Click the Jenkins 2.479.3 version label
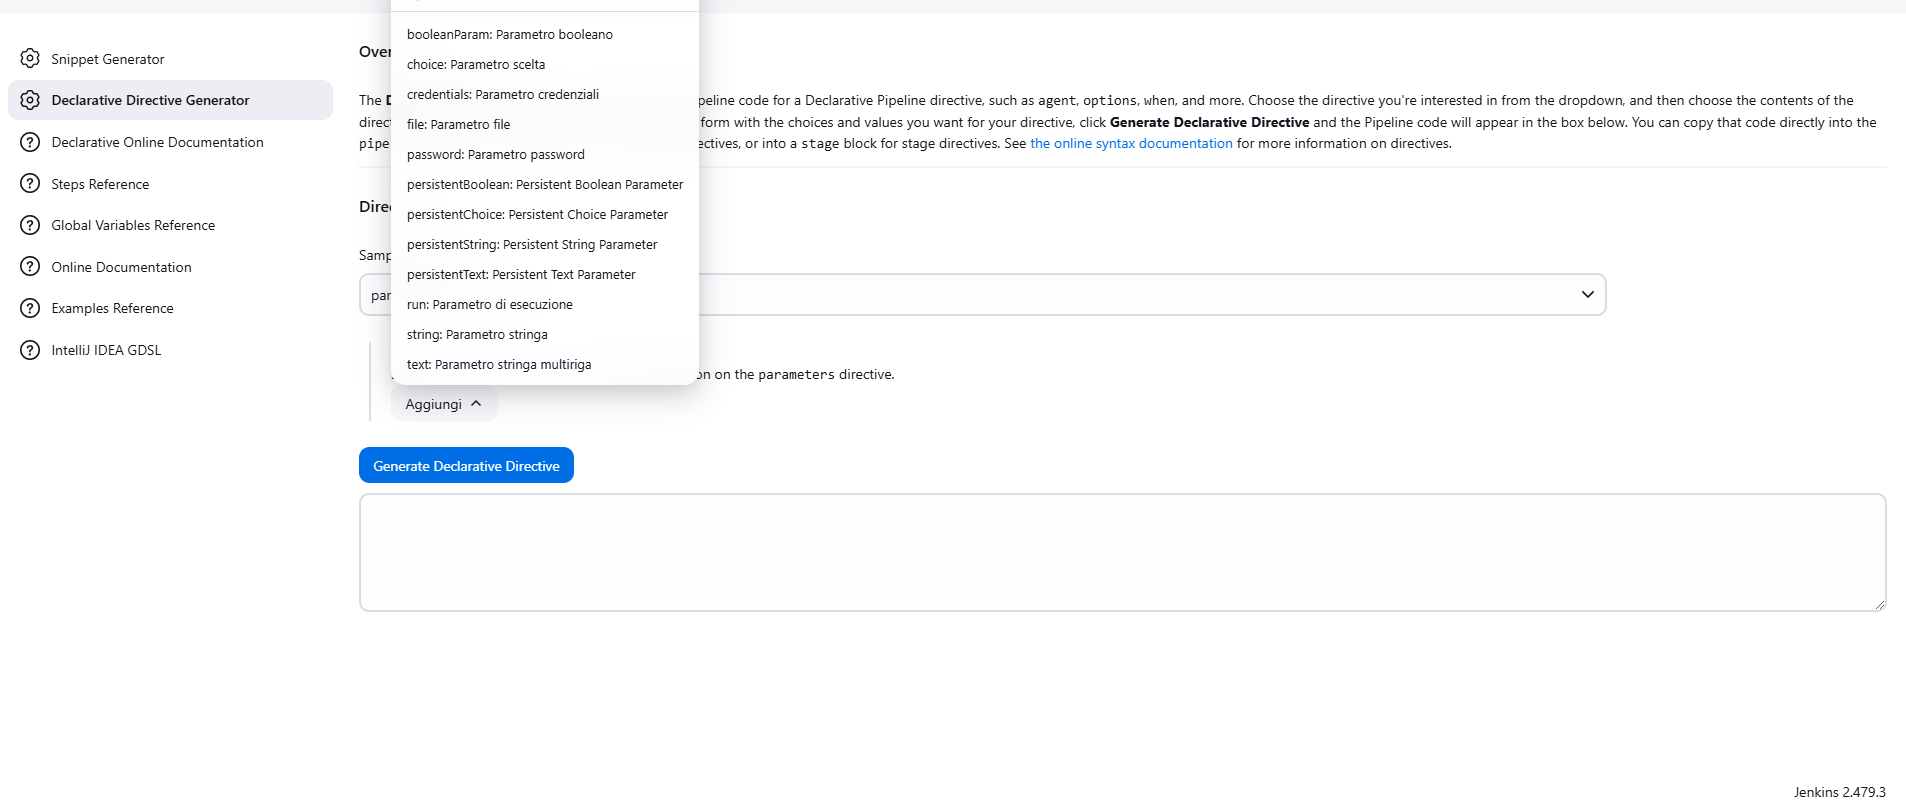 click(x=1838, y=792)
